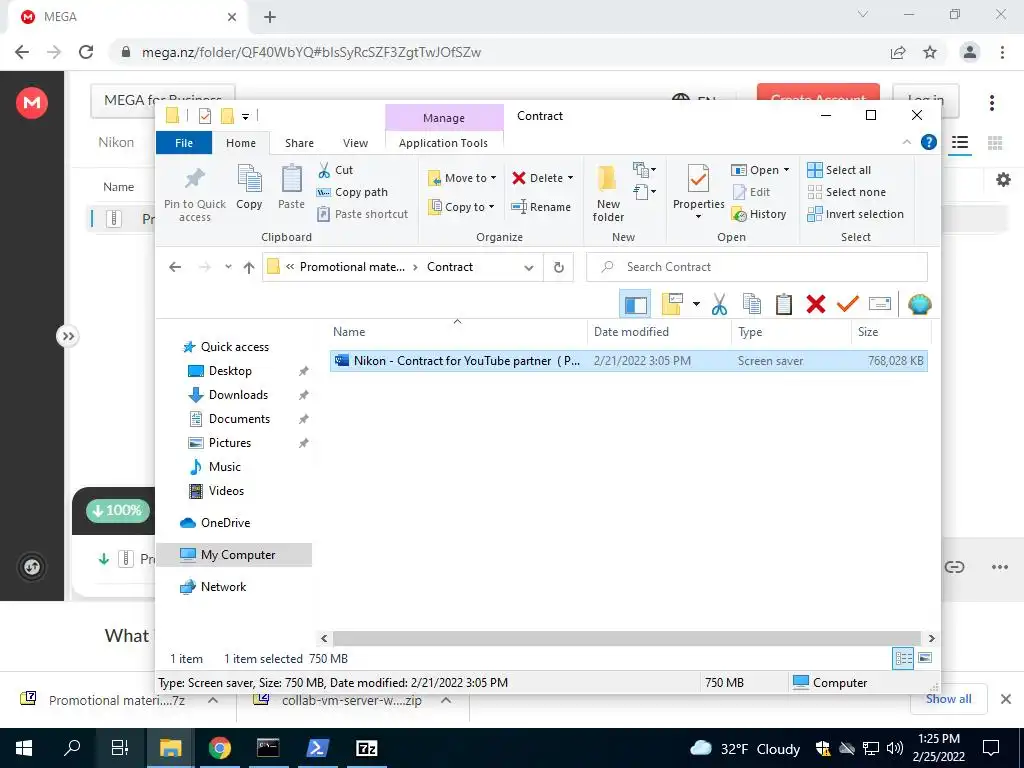Open the Move to dropdown
The image size is (1024, 768).
(462, 178)
